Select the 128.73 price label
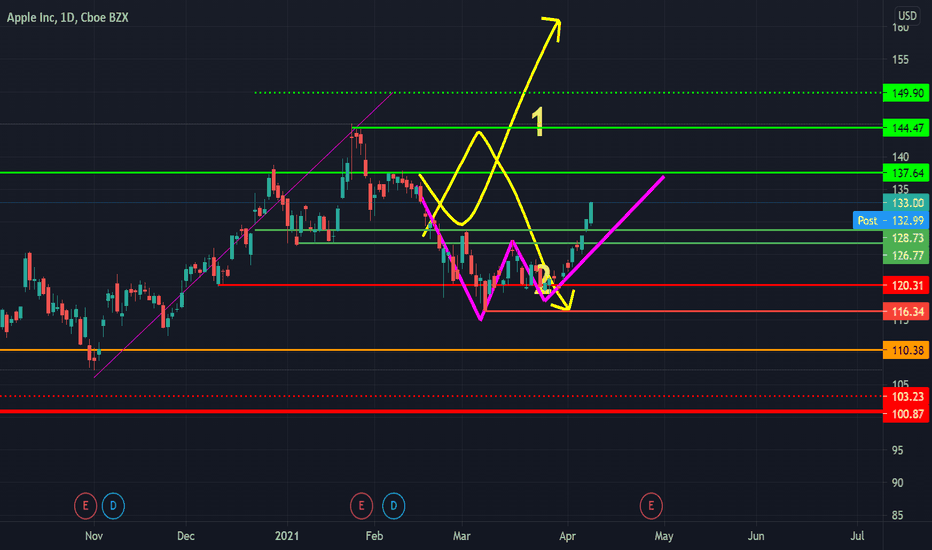932x550 pixels. (906, 238)
